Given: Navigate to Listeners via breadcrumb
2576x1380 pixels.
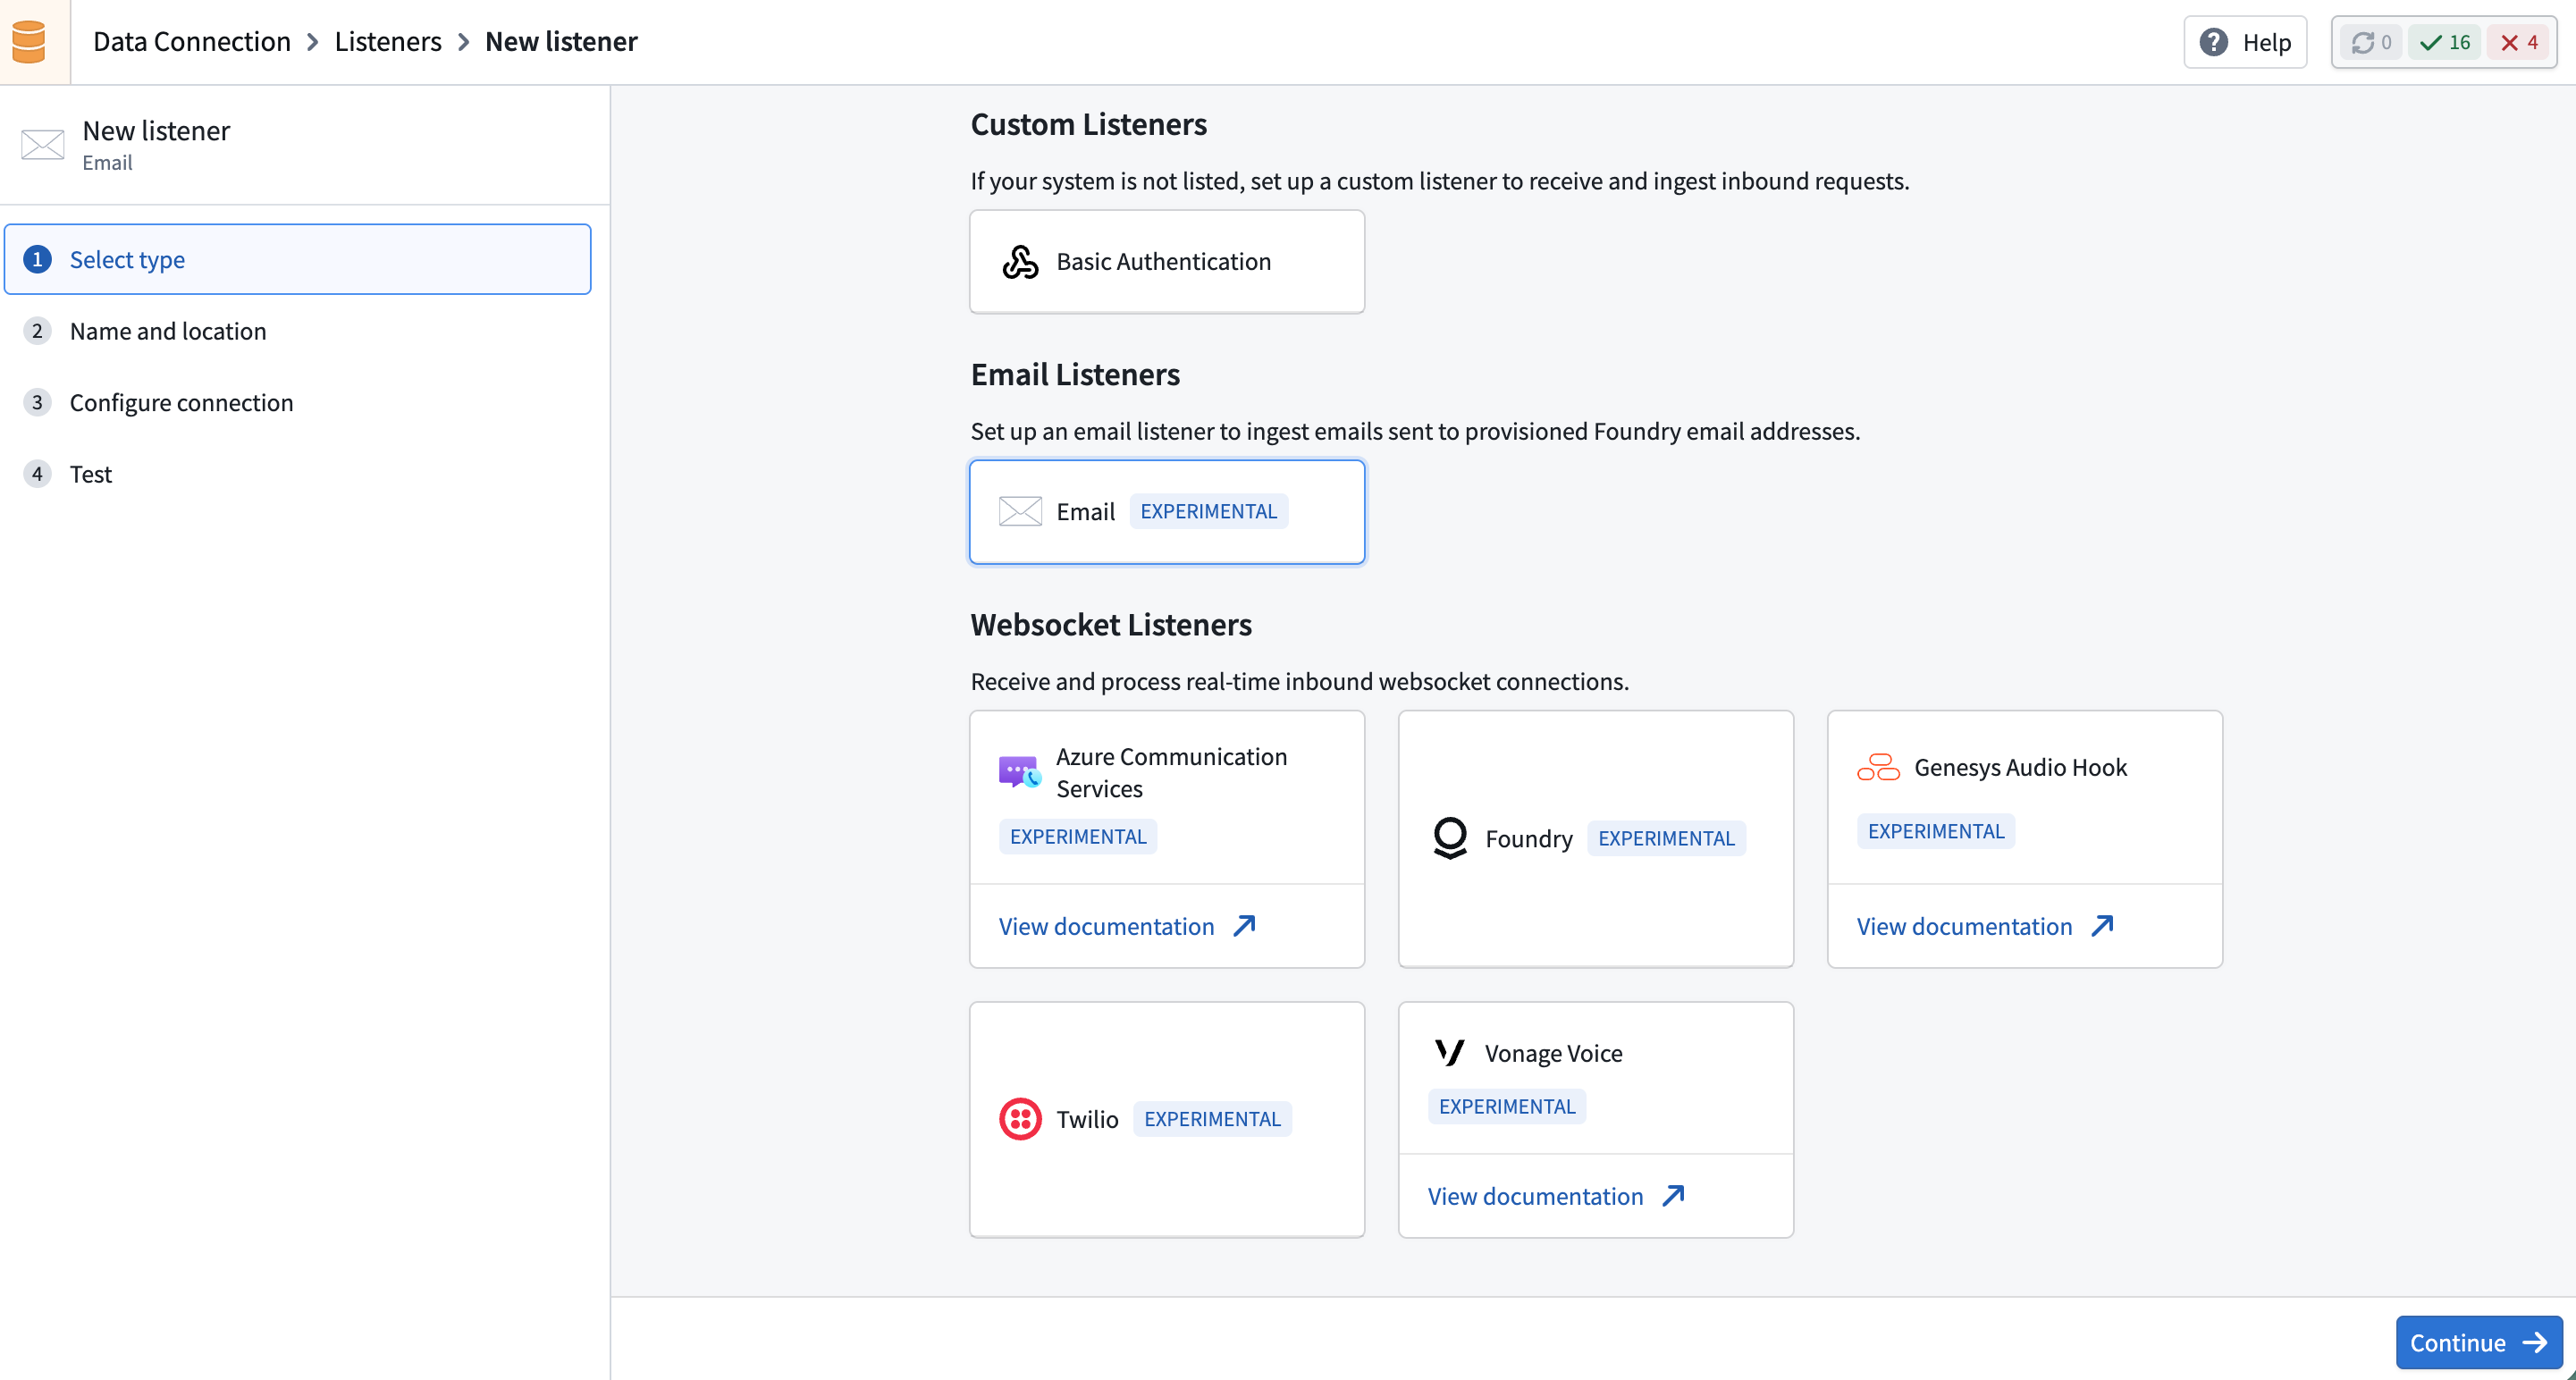Looking at the screenshot, I should pos(387,41).
